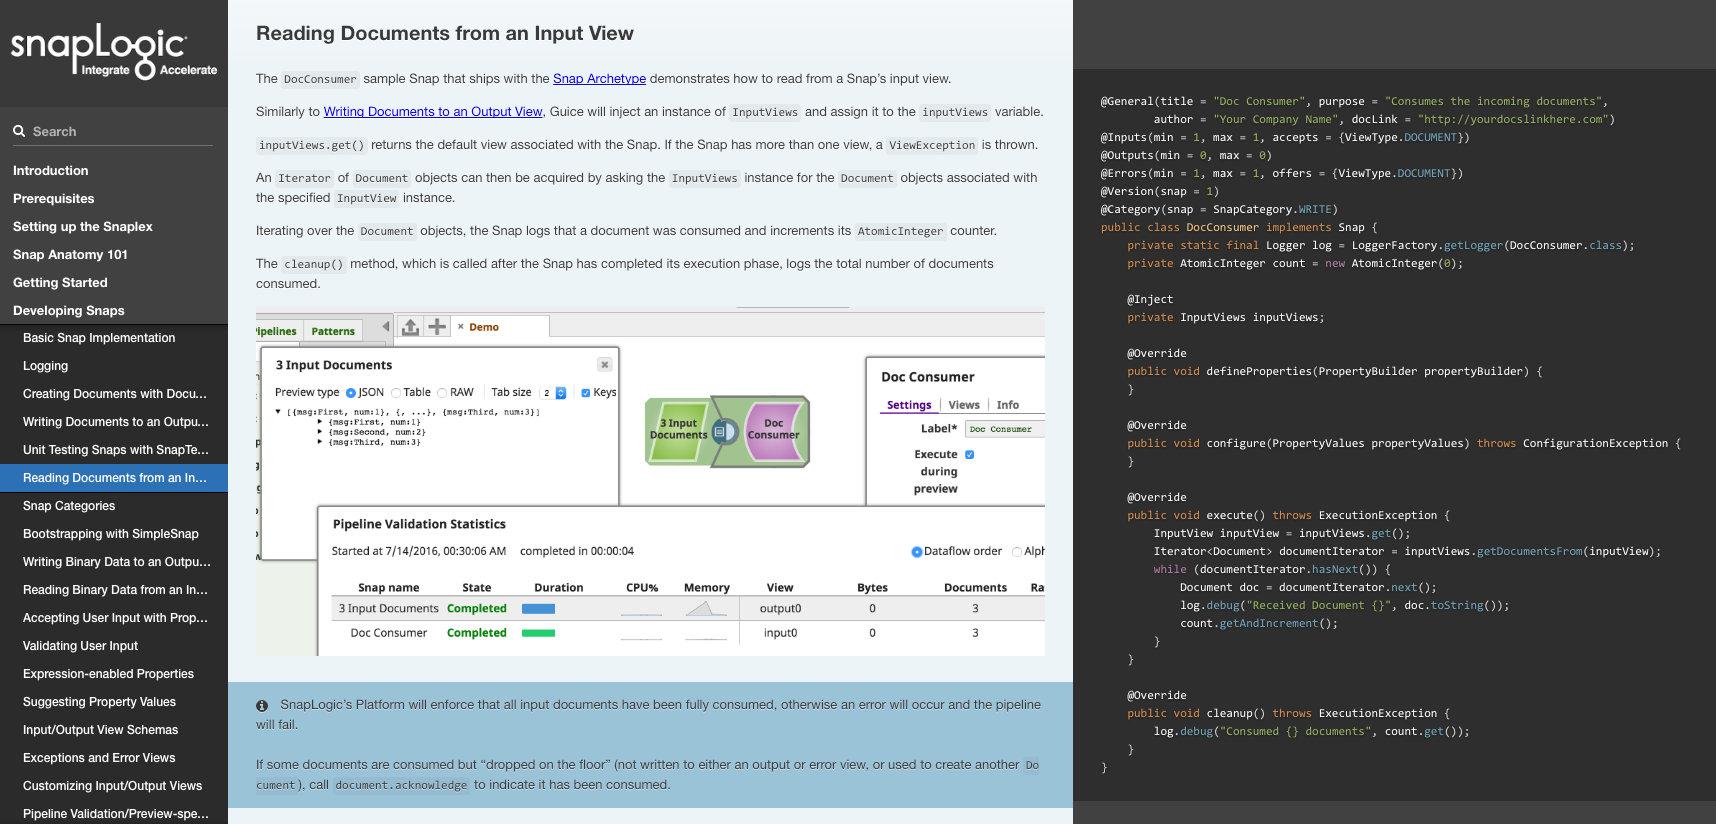Go to Customizing Input/Output Views page
1716x824 pixels.
tap(114, 786)
